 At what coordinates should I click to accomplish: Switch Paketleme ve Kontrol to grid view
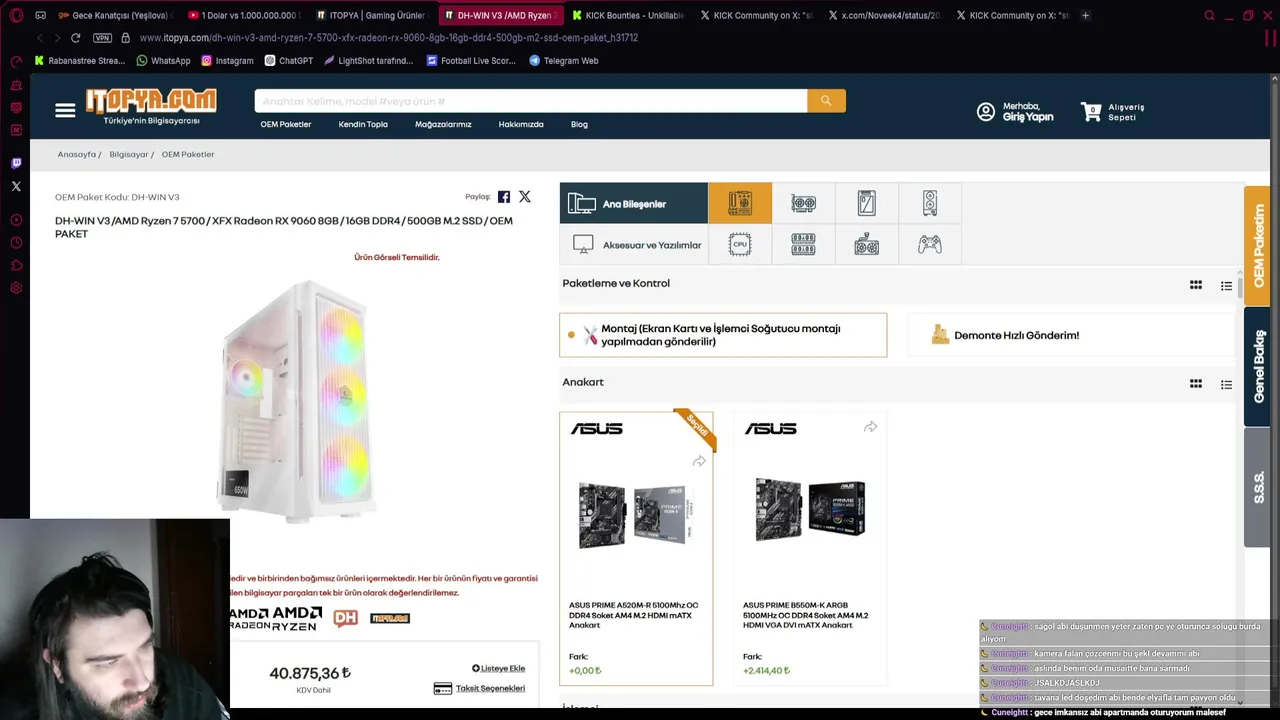1196,285
